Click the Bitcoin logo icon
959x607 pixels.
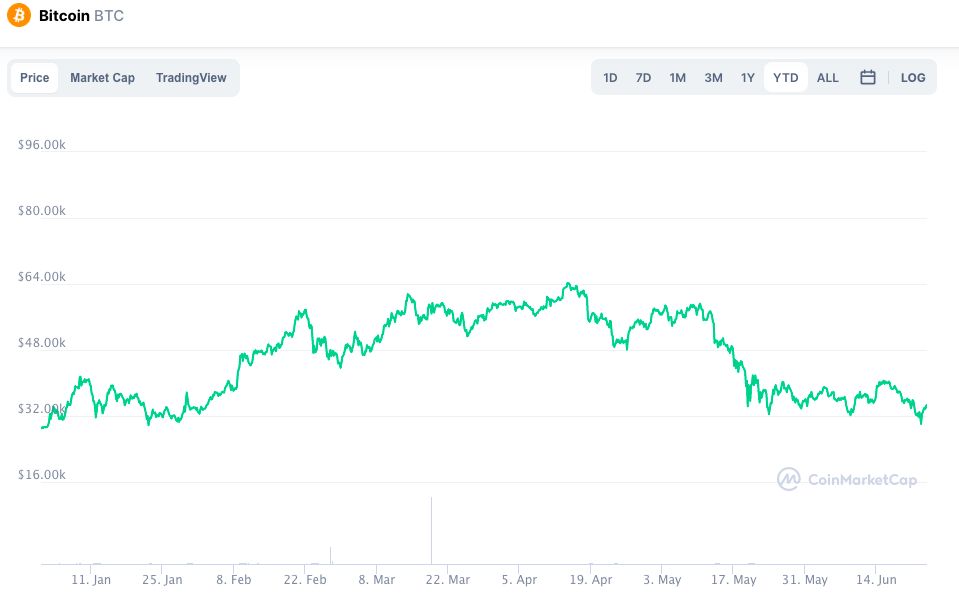click(x=18, y=15)
